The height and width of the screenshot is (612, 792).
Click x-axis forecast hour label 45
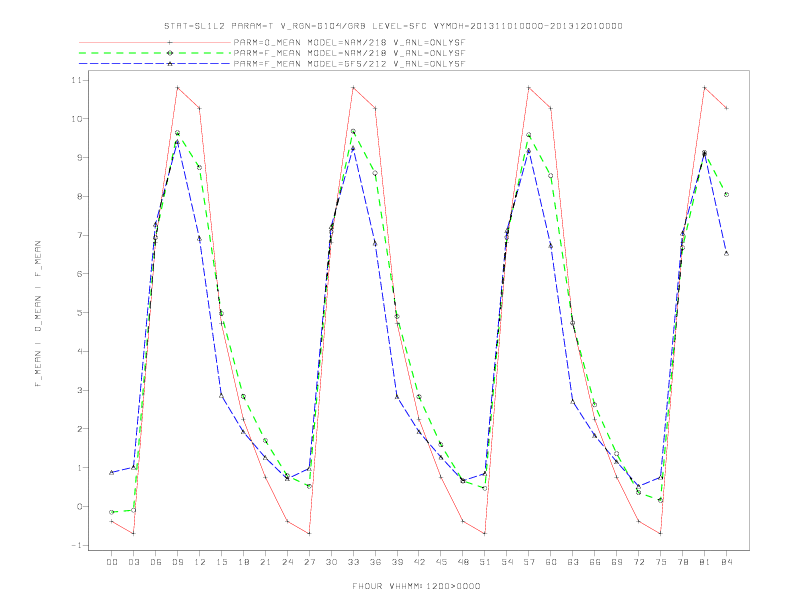pos(441,562)
